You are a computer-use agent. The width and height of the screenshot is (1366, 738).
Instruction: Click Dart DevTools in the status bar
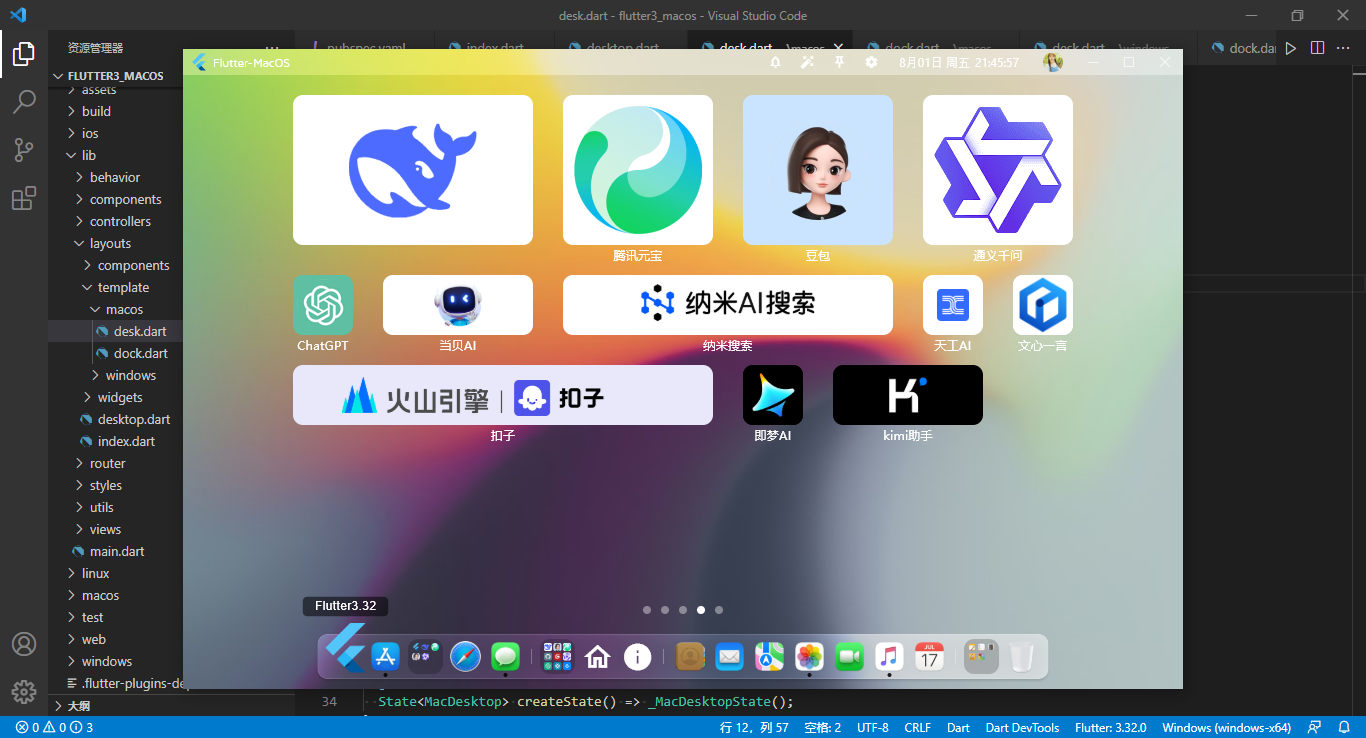(1022, 727)
